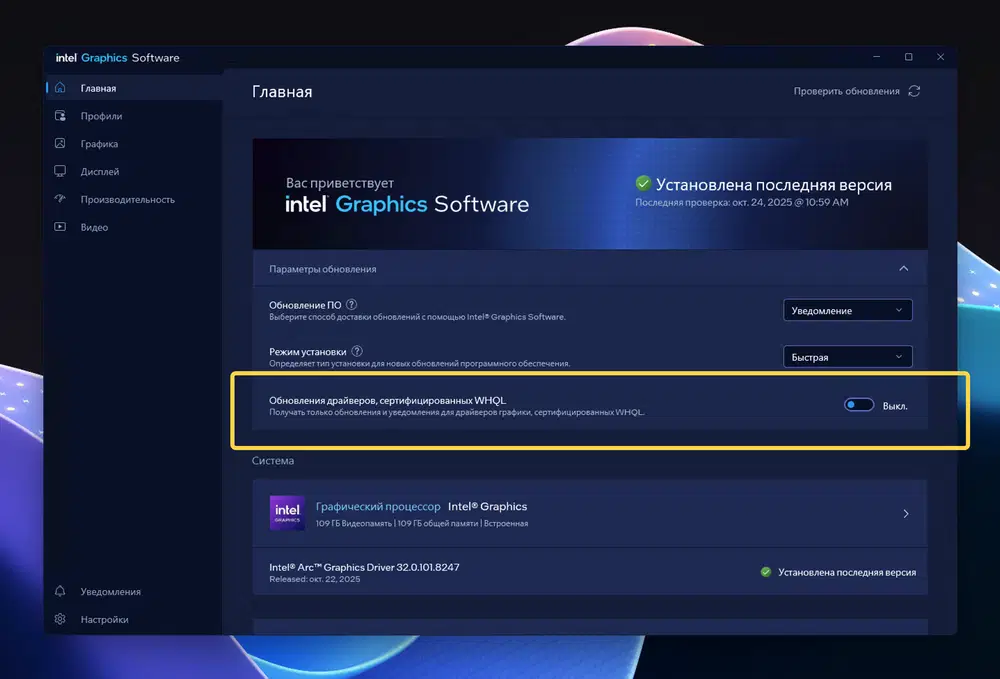Click Intel Arc Graphics Driver 32.0.101.8247 text
This screenshot has height=679, width=1000.
pyautogui.click(x=364, y=567)
